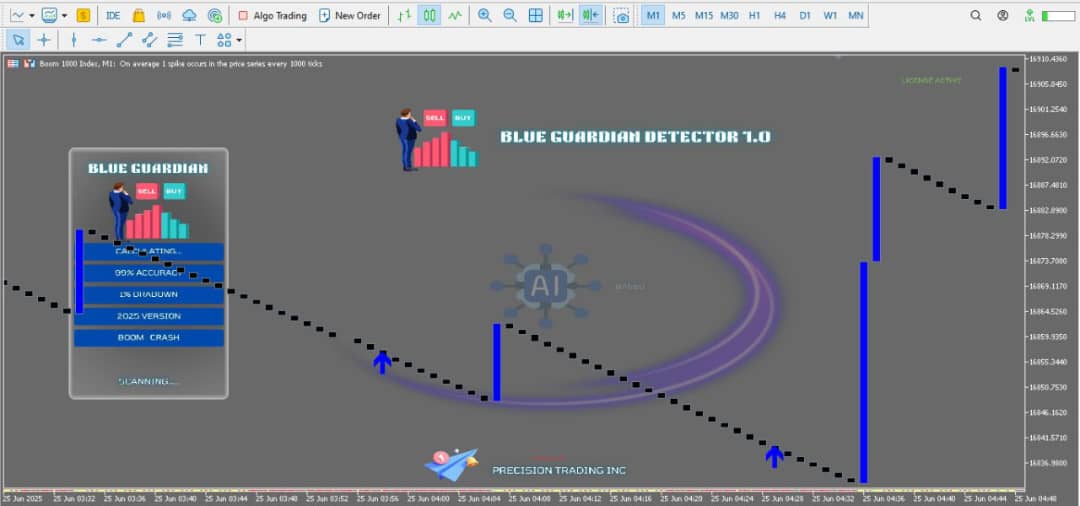Click the 2025 VERSION panel button
Screen dimensions: 1080x506
(x=149, y=316)
